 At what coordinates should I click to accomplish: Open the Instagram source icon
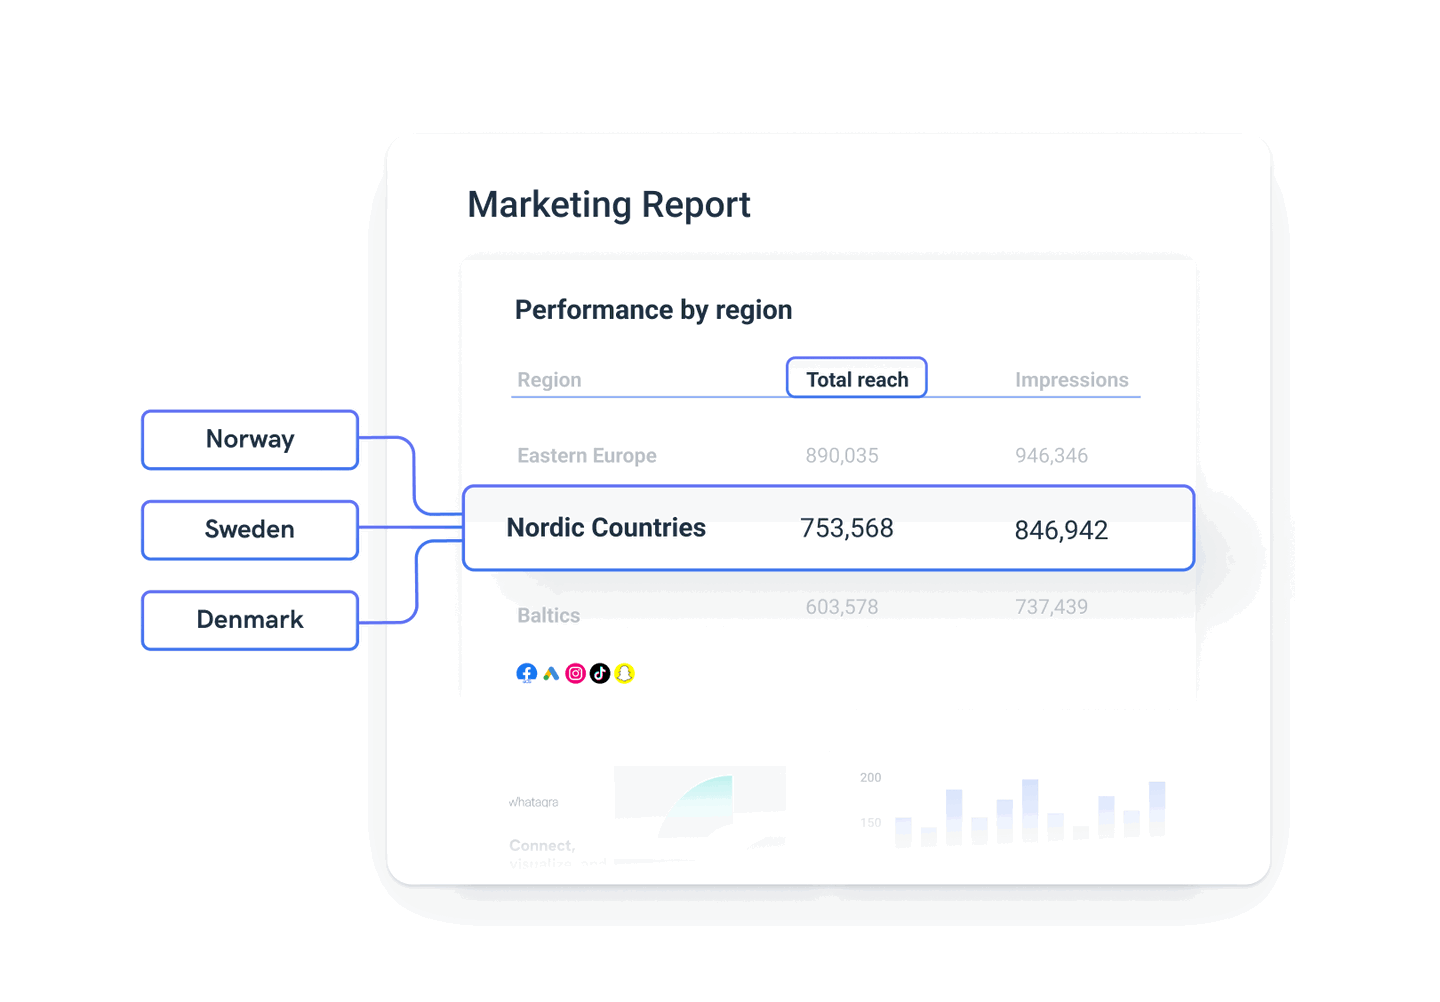coord(575,673)
